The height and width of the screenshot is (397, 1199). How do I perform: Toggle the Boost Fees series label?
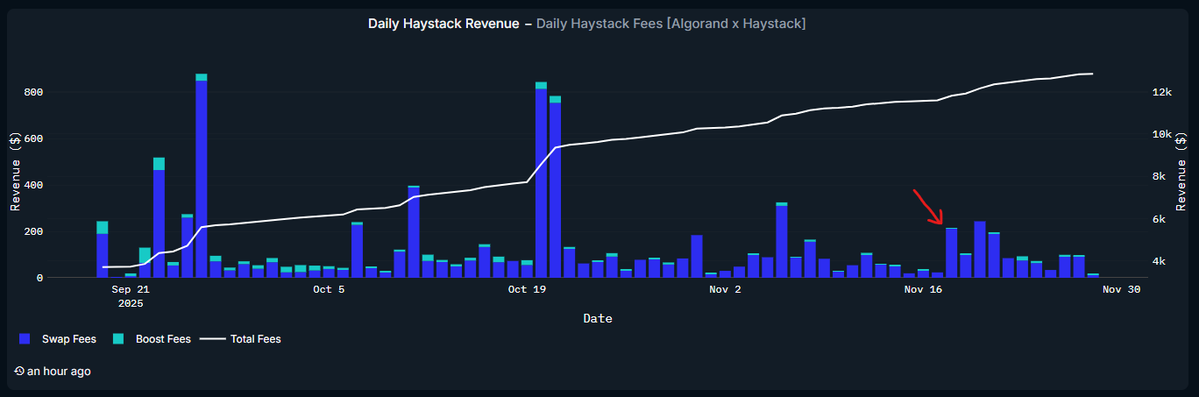(x=163, y=338)
